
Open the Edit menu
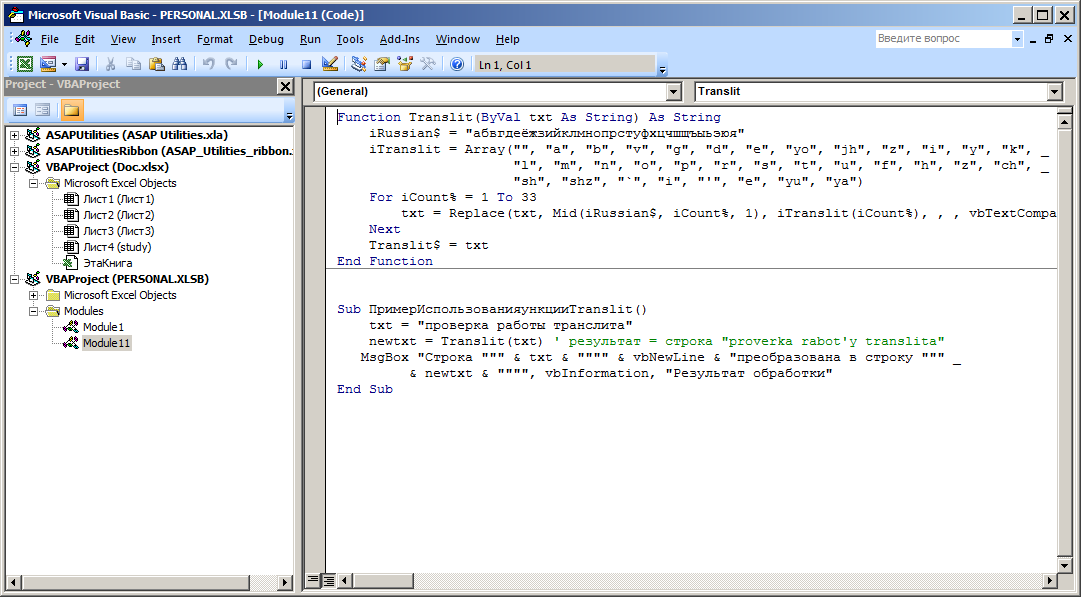[85, 39]
